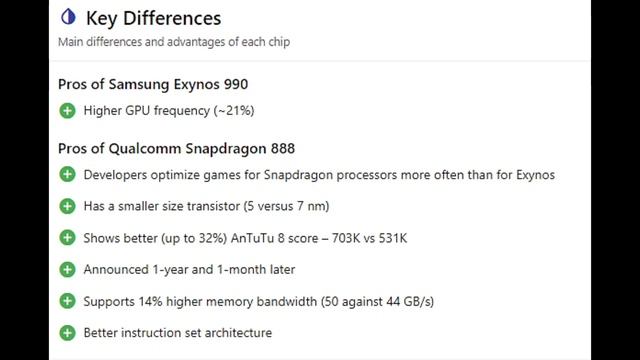Viewport: 640px width, 360px height.
Task: Click the Pros of Samsung Exynos 990 heading
Action: point(153,84)
